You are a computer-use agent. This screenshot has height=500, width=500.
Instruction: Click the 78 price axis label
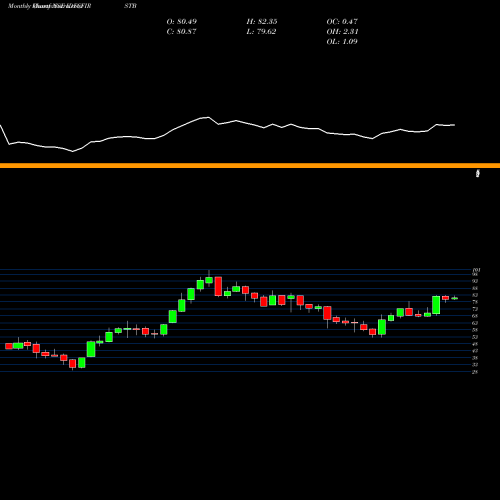(475, 302)
